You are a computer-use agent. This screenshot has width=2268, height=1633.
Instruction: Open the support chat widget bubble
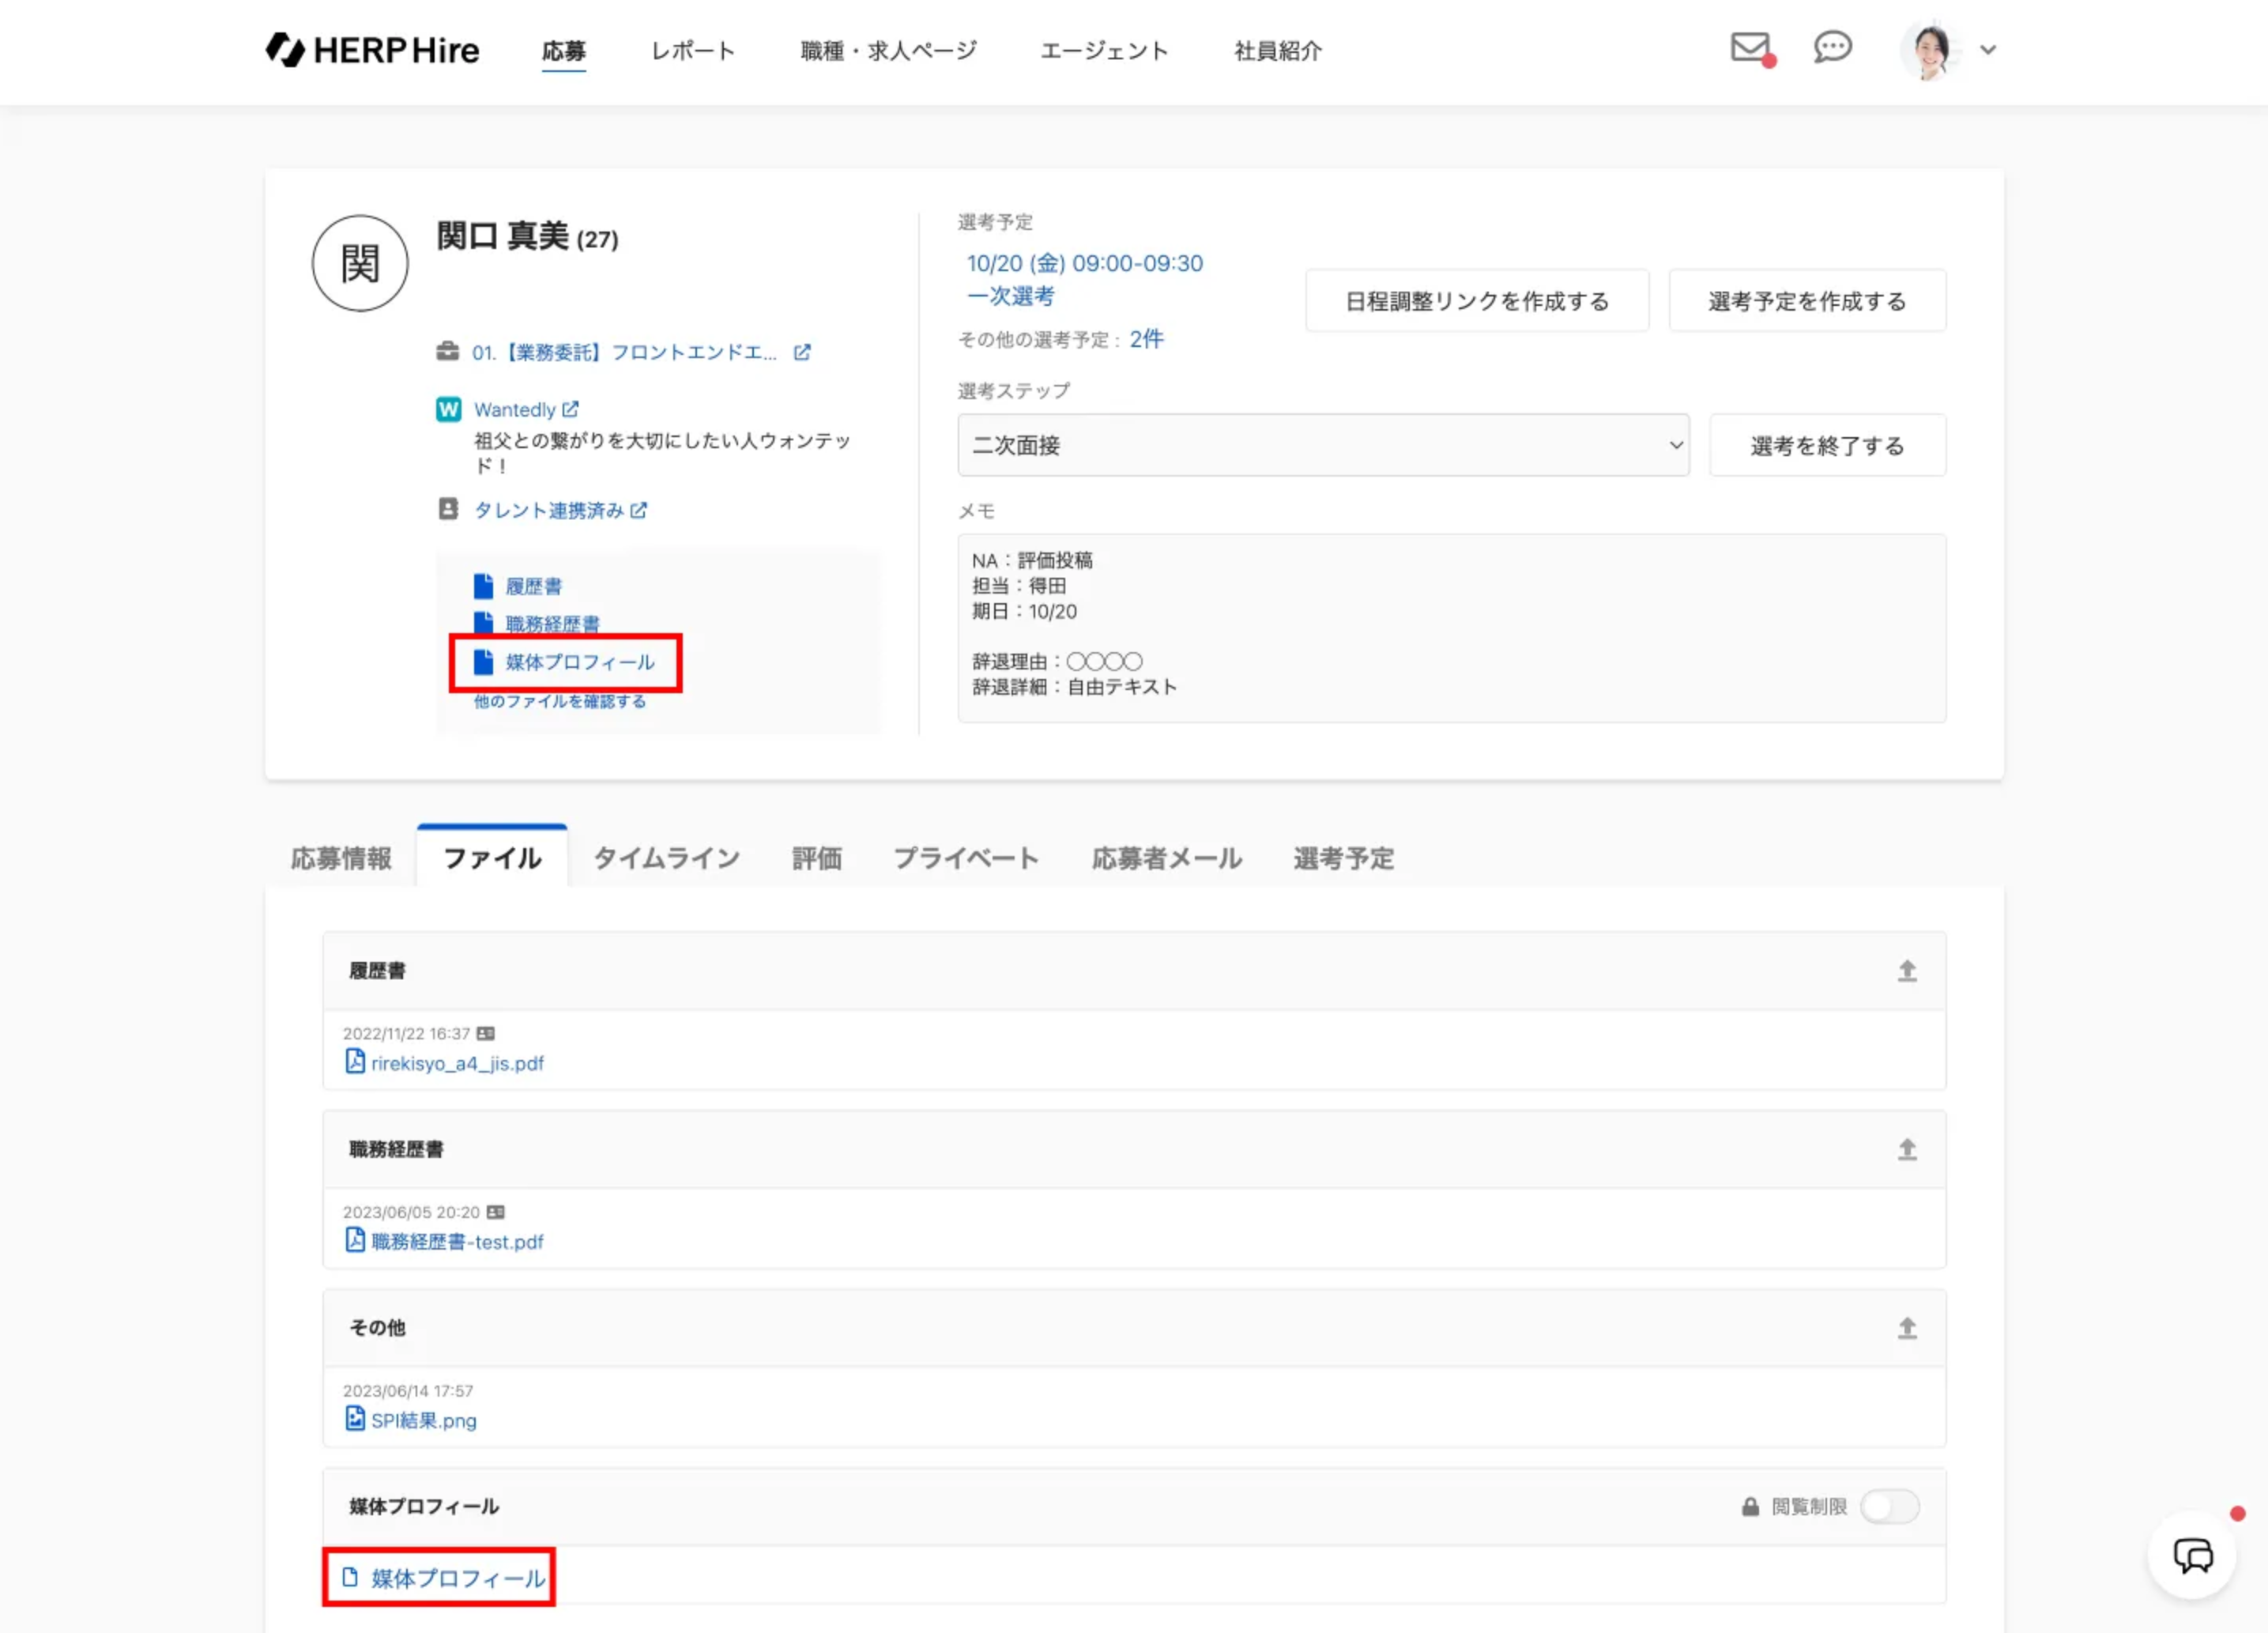pos(2192,1555)
